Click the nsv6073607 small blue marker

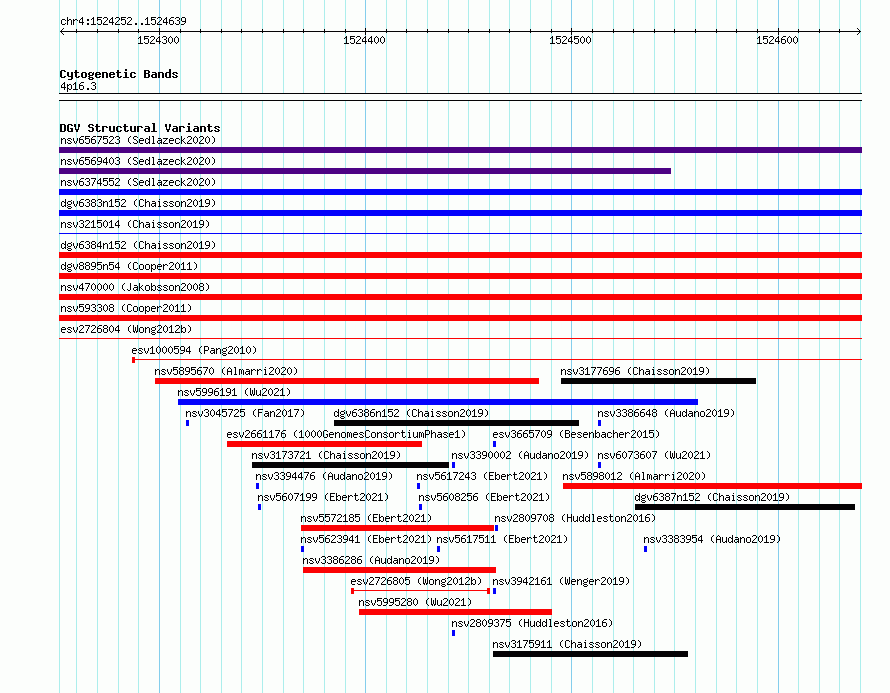tap(599, 465)
